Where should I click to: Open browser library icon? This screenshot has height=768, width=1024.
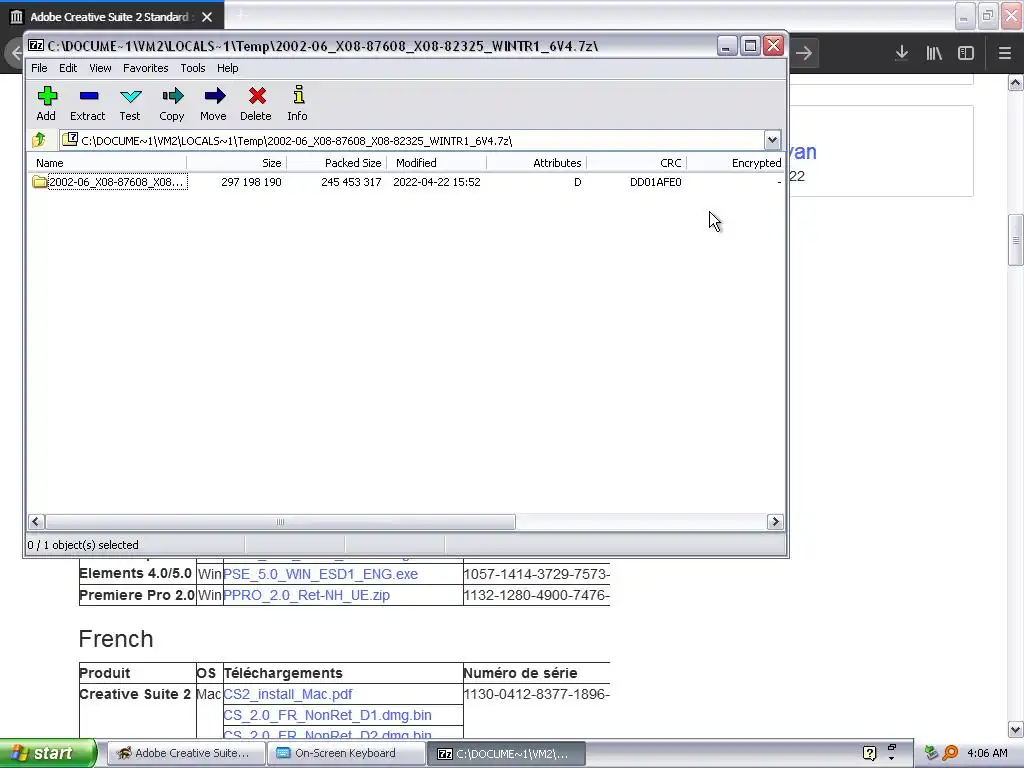(934, 53)
